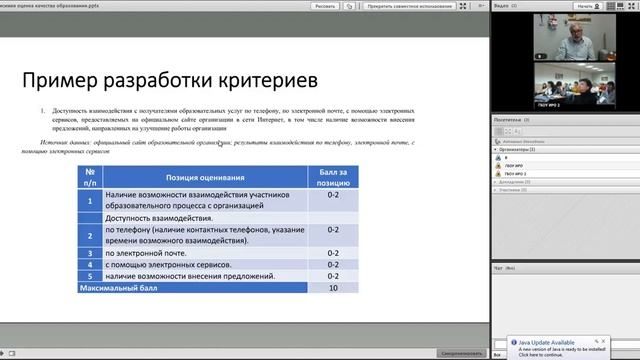Open attendee status view icon
This screenshot has height=360, width=640.
click(x=518, y=131)
